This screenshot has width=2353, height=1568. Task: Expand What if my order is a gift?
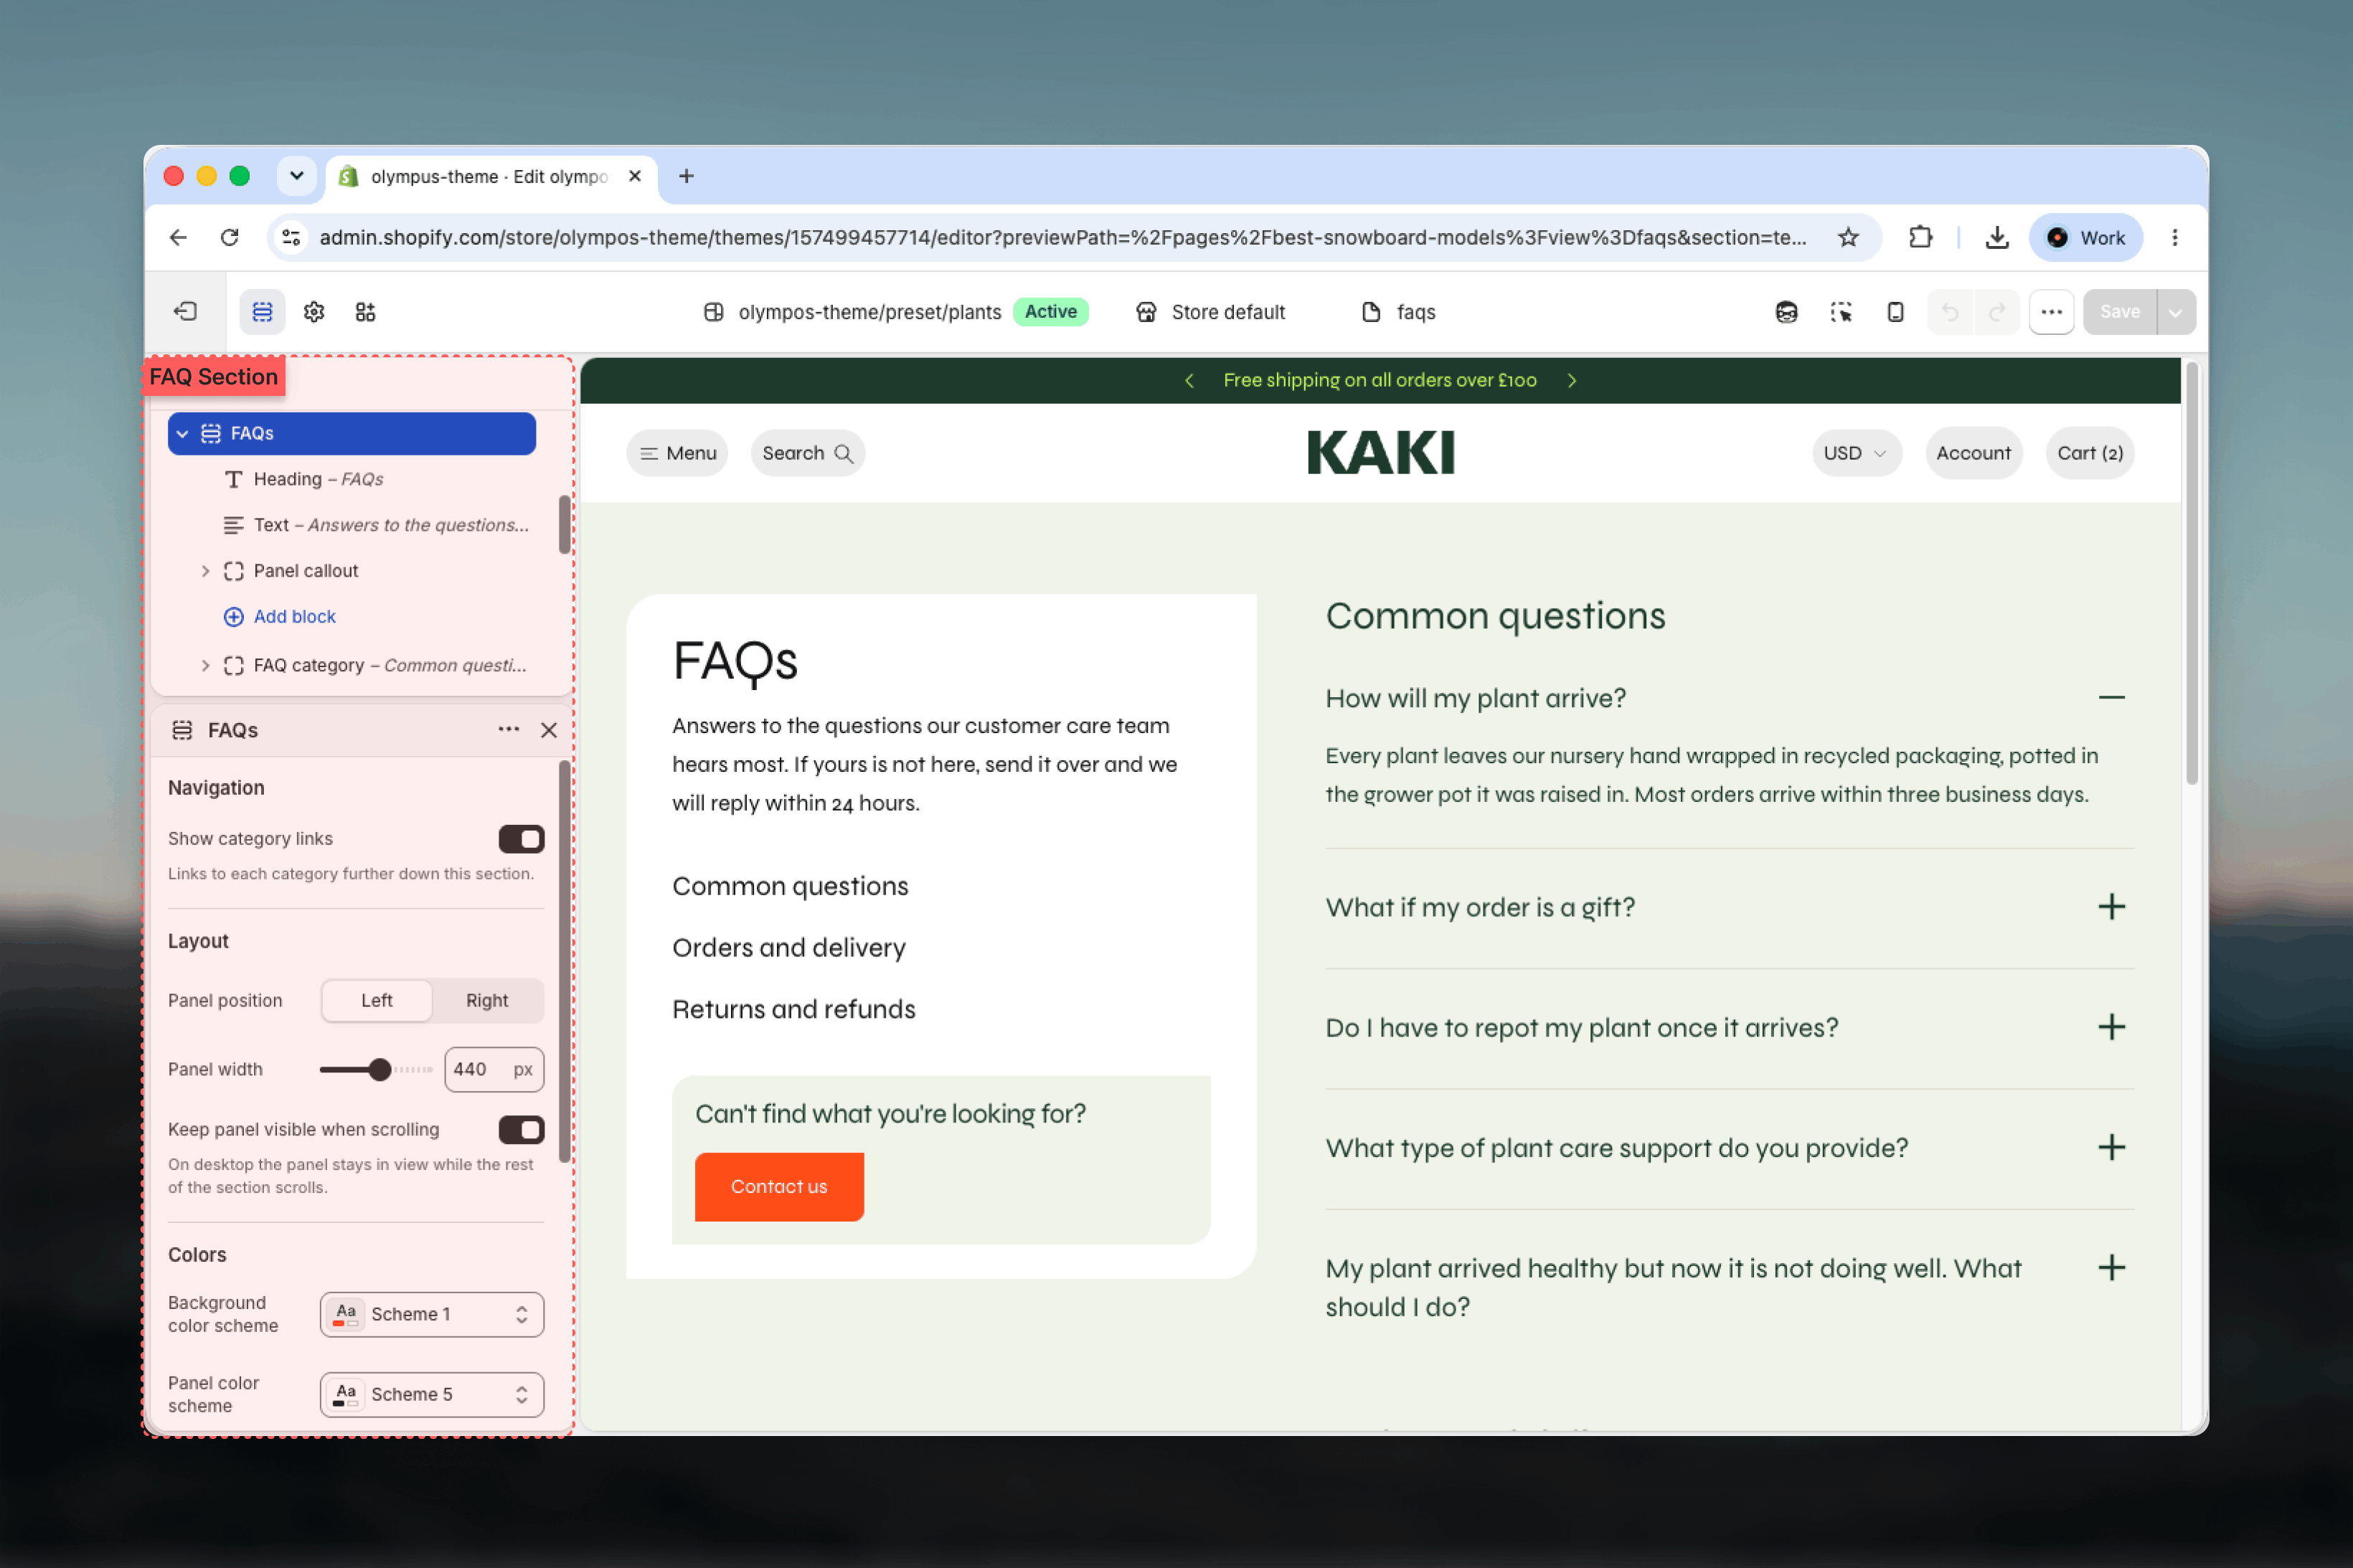[x=1729, y=908]
